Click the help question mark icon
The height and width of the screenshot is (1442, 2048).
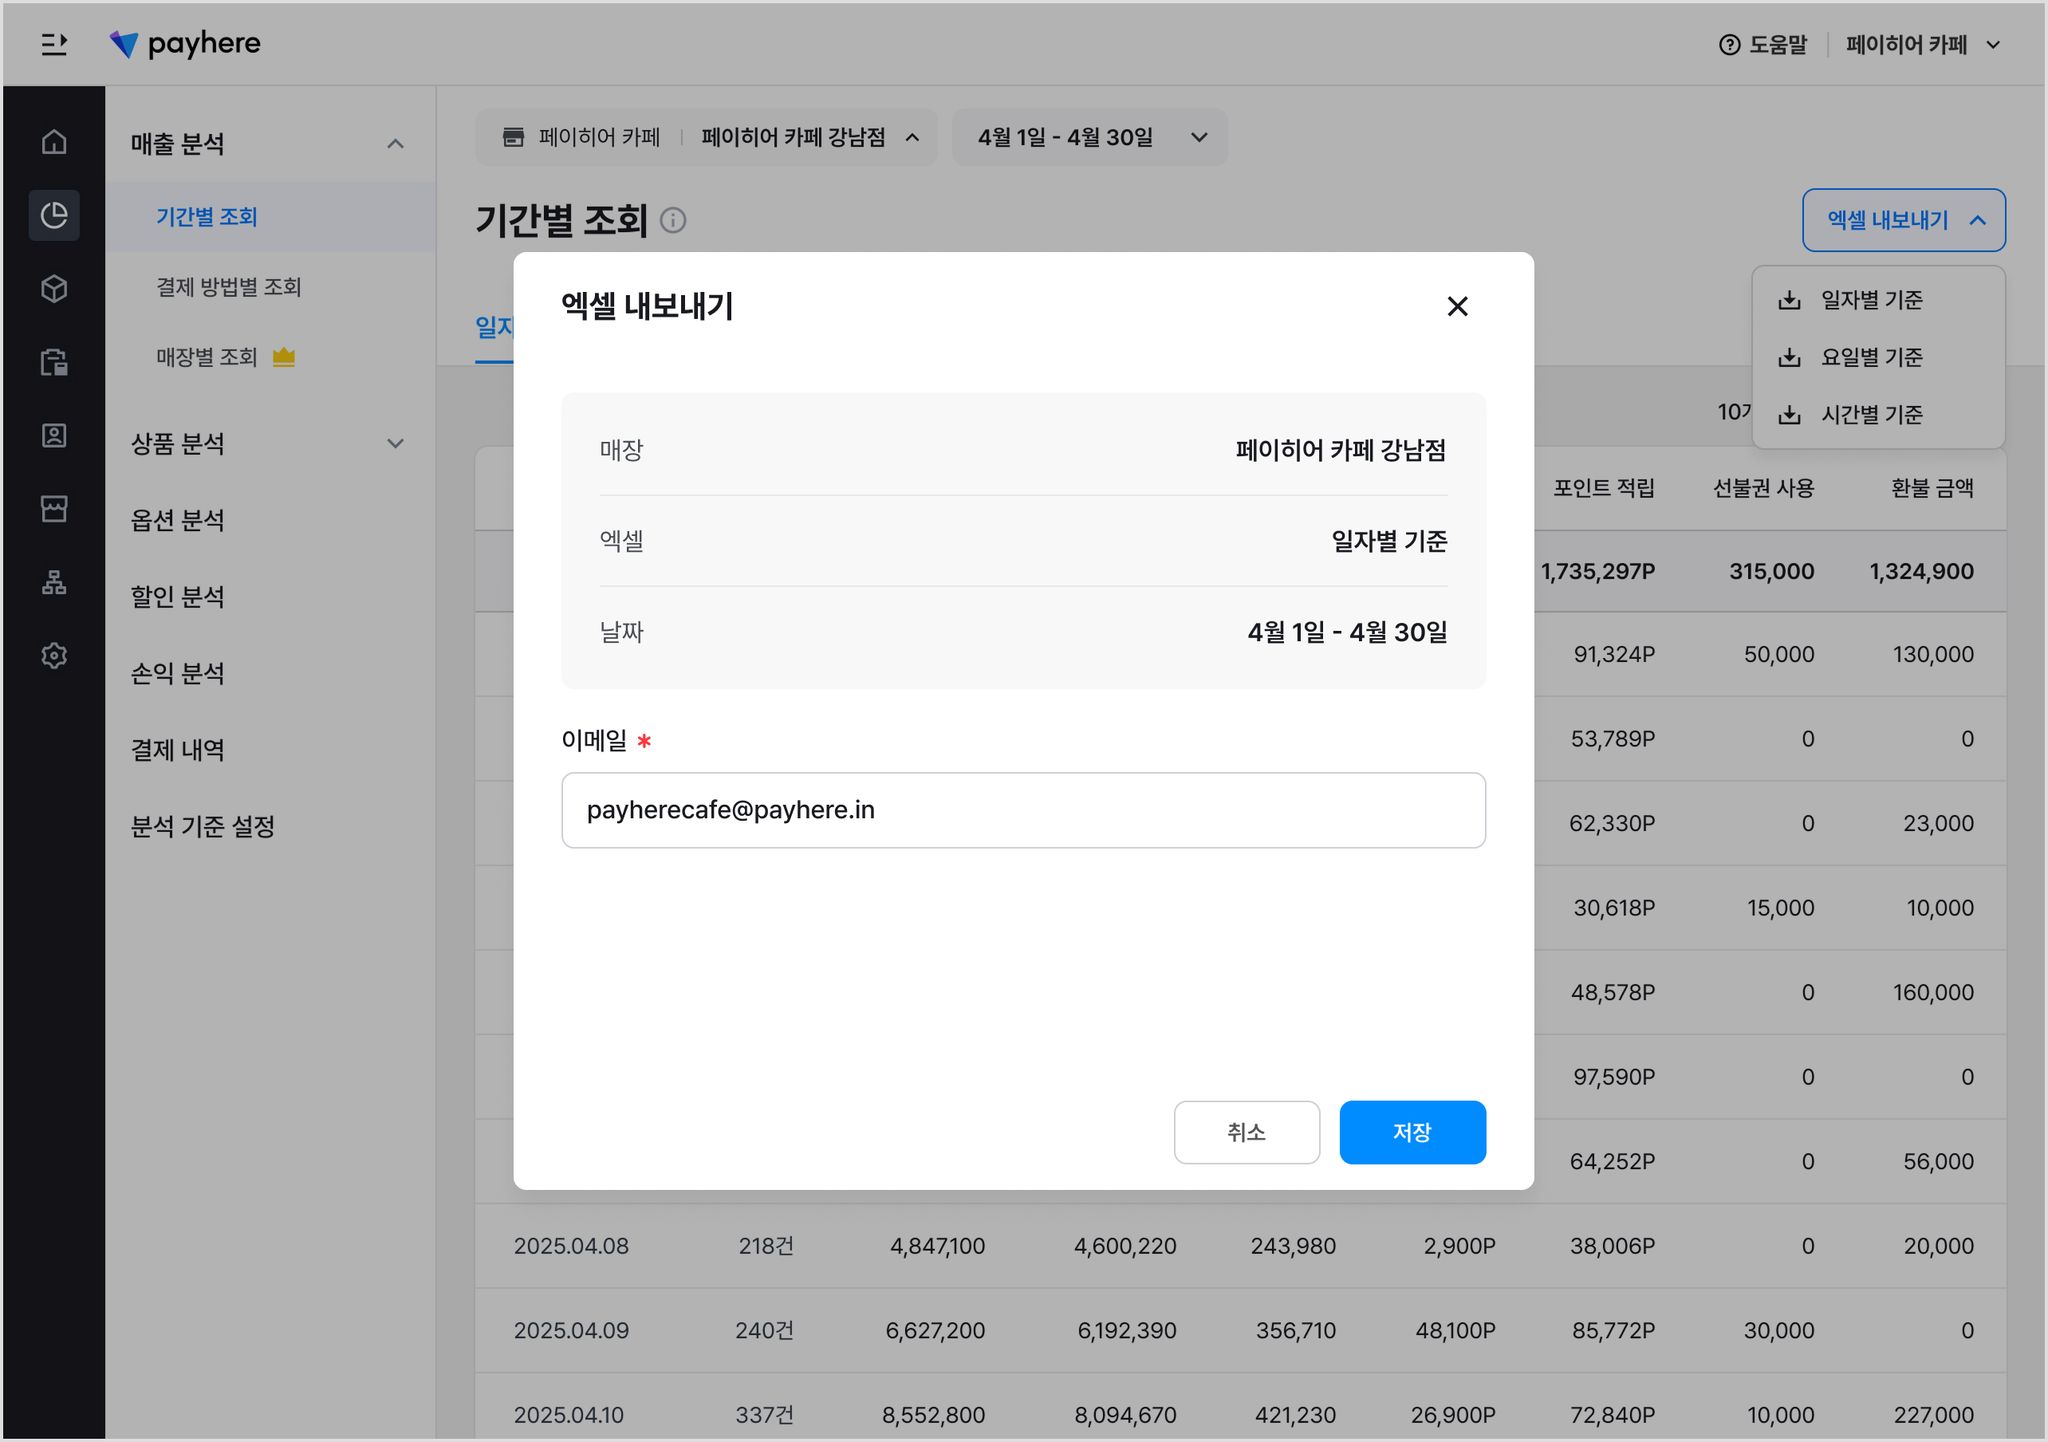1729,45
